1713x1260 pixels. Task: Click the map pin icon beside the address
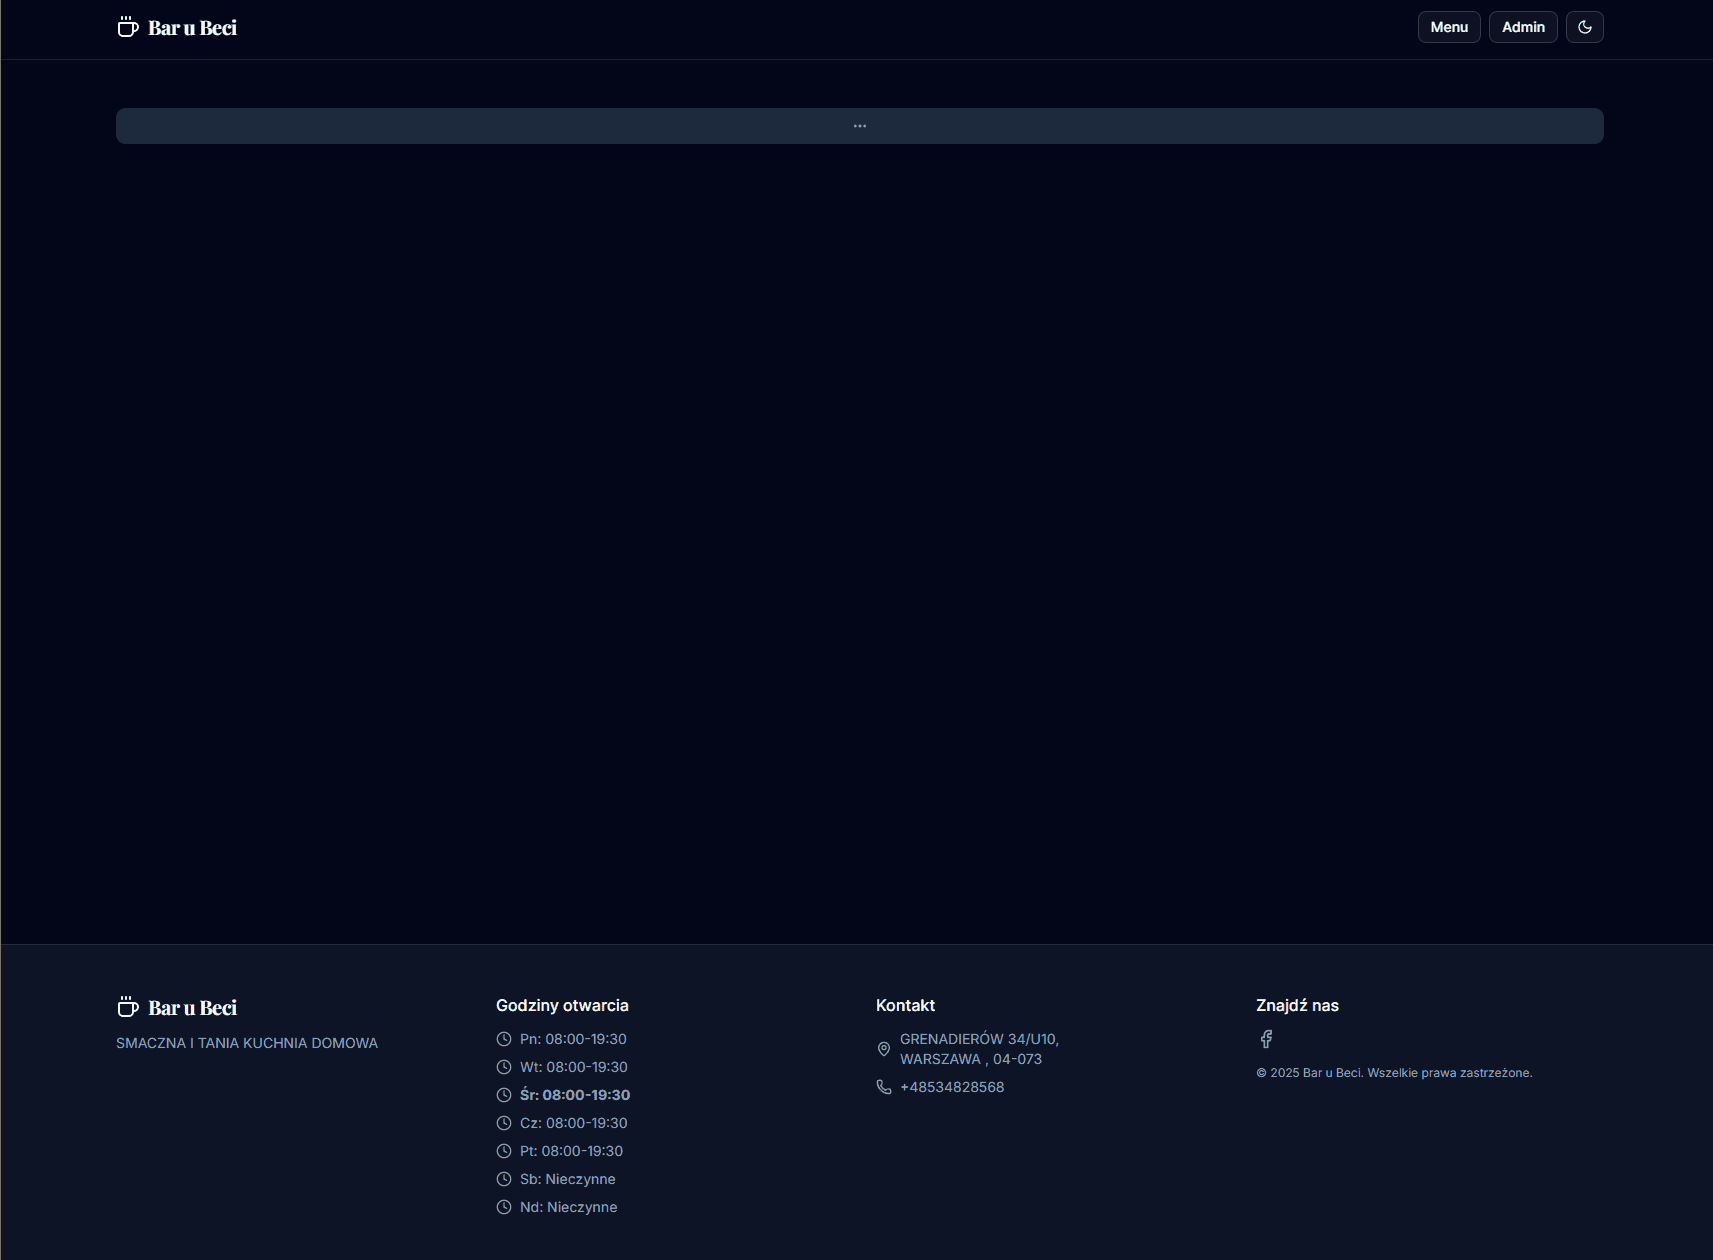pyautogui.click(x=883, y=1048)
